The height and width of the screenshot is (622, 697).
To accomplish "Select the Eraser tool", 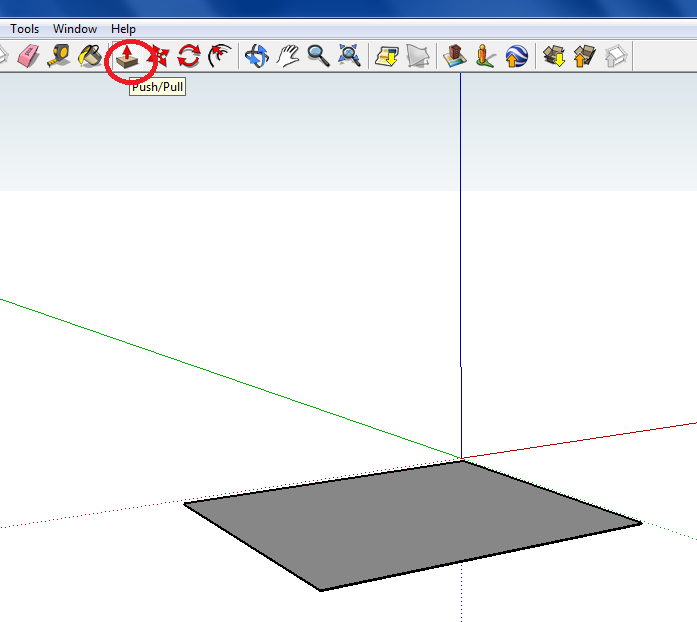I will (27, 56).
